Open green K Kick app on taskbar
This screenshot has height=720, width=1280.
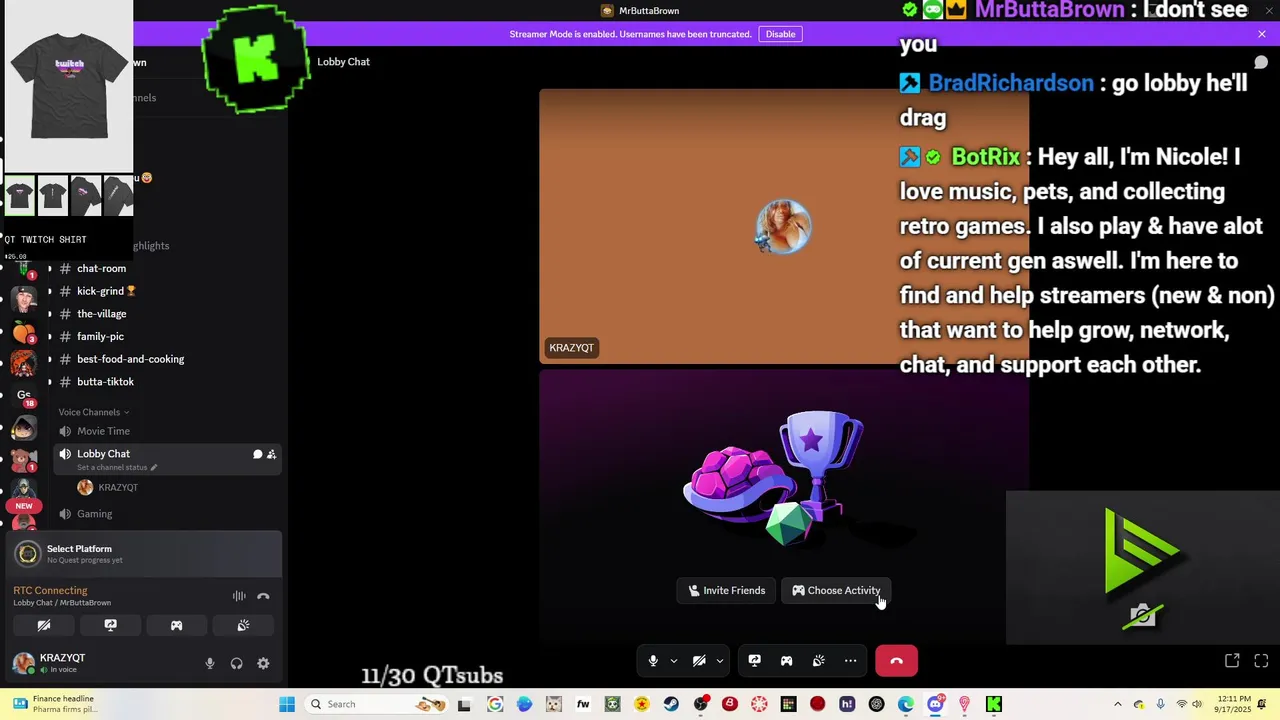tap(994, 704)
